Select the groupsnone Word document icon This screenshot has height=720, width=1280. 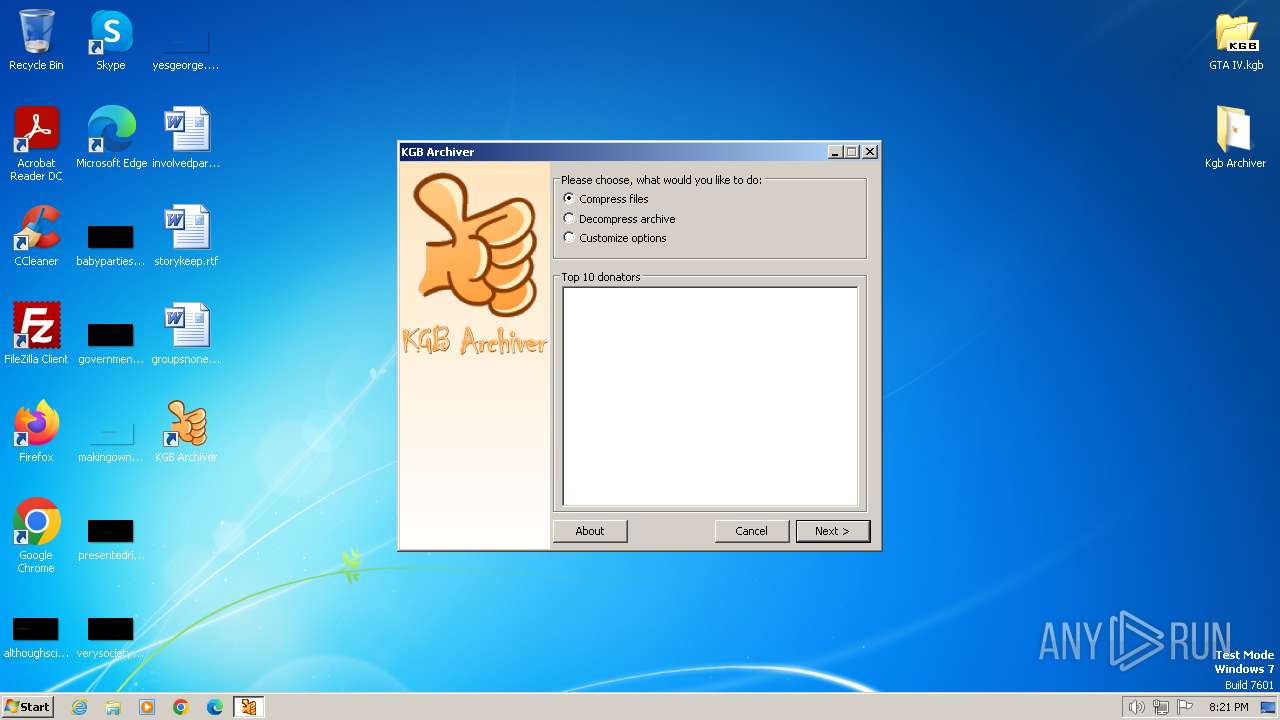[186, 334]
